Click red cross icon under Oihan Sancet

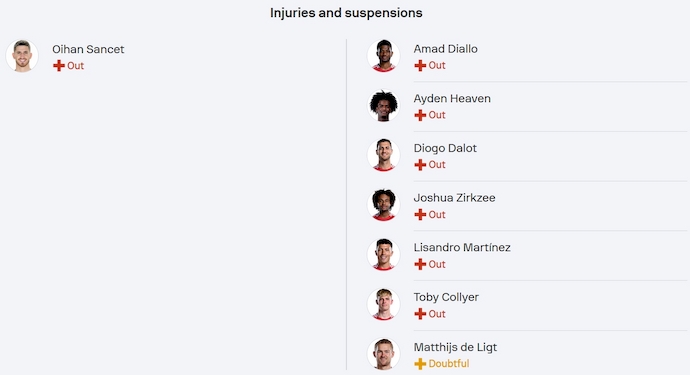(x=59, y=66)
